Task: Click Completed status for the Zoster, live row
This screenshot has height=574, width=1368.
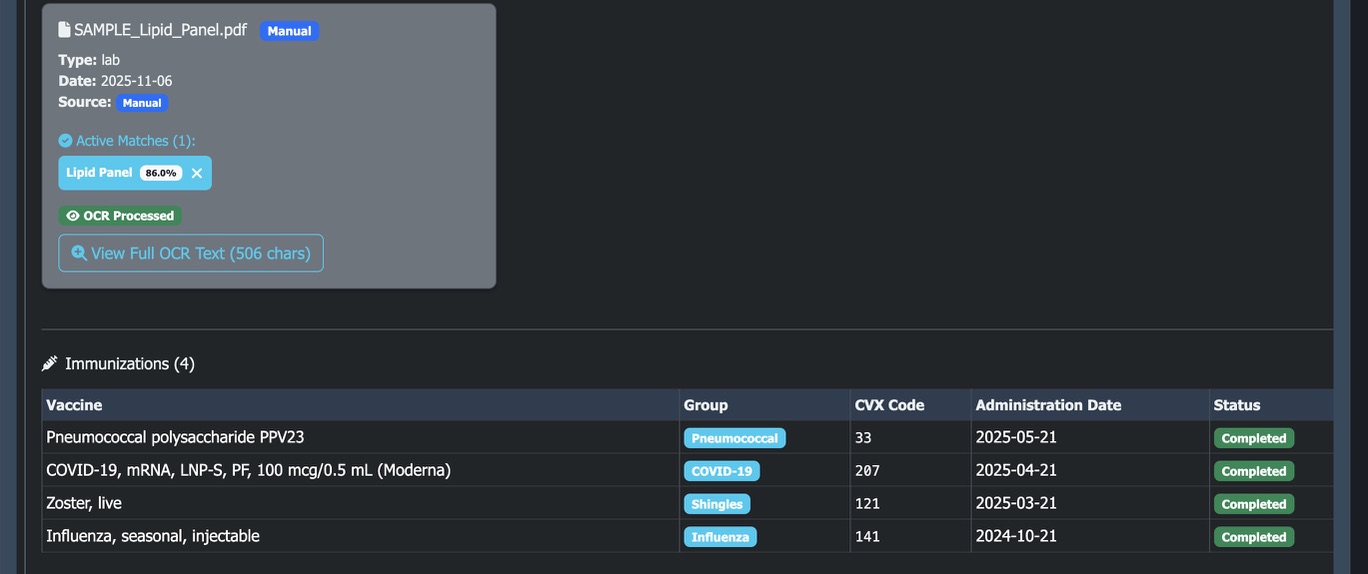Action: [x=1253, y=504]
